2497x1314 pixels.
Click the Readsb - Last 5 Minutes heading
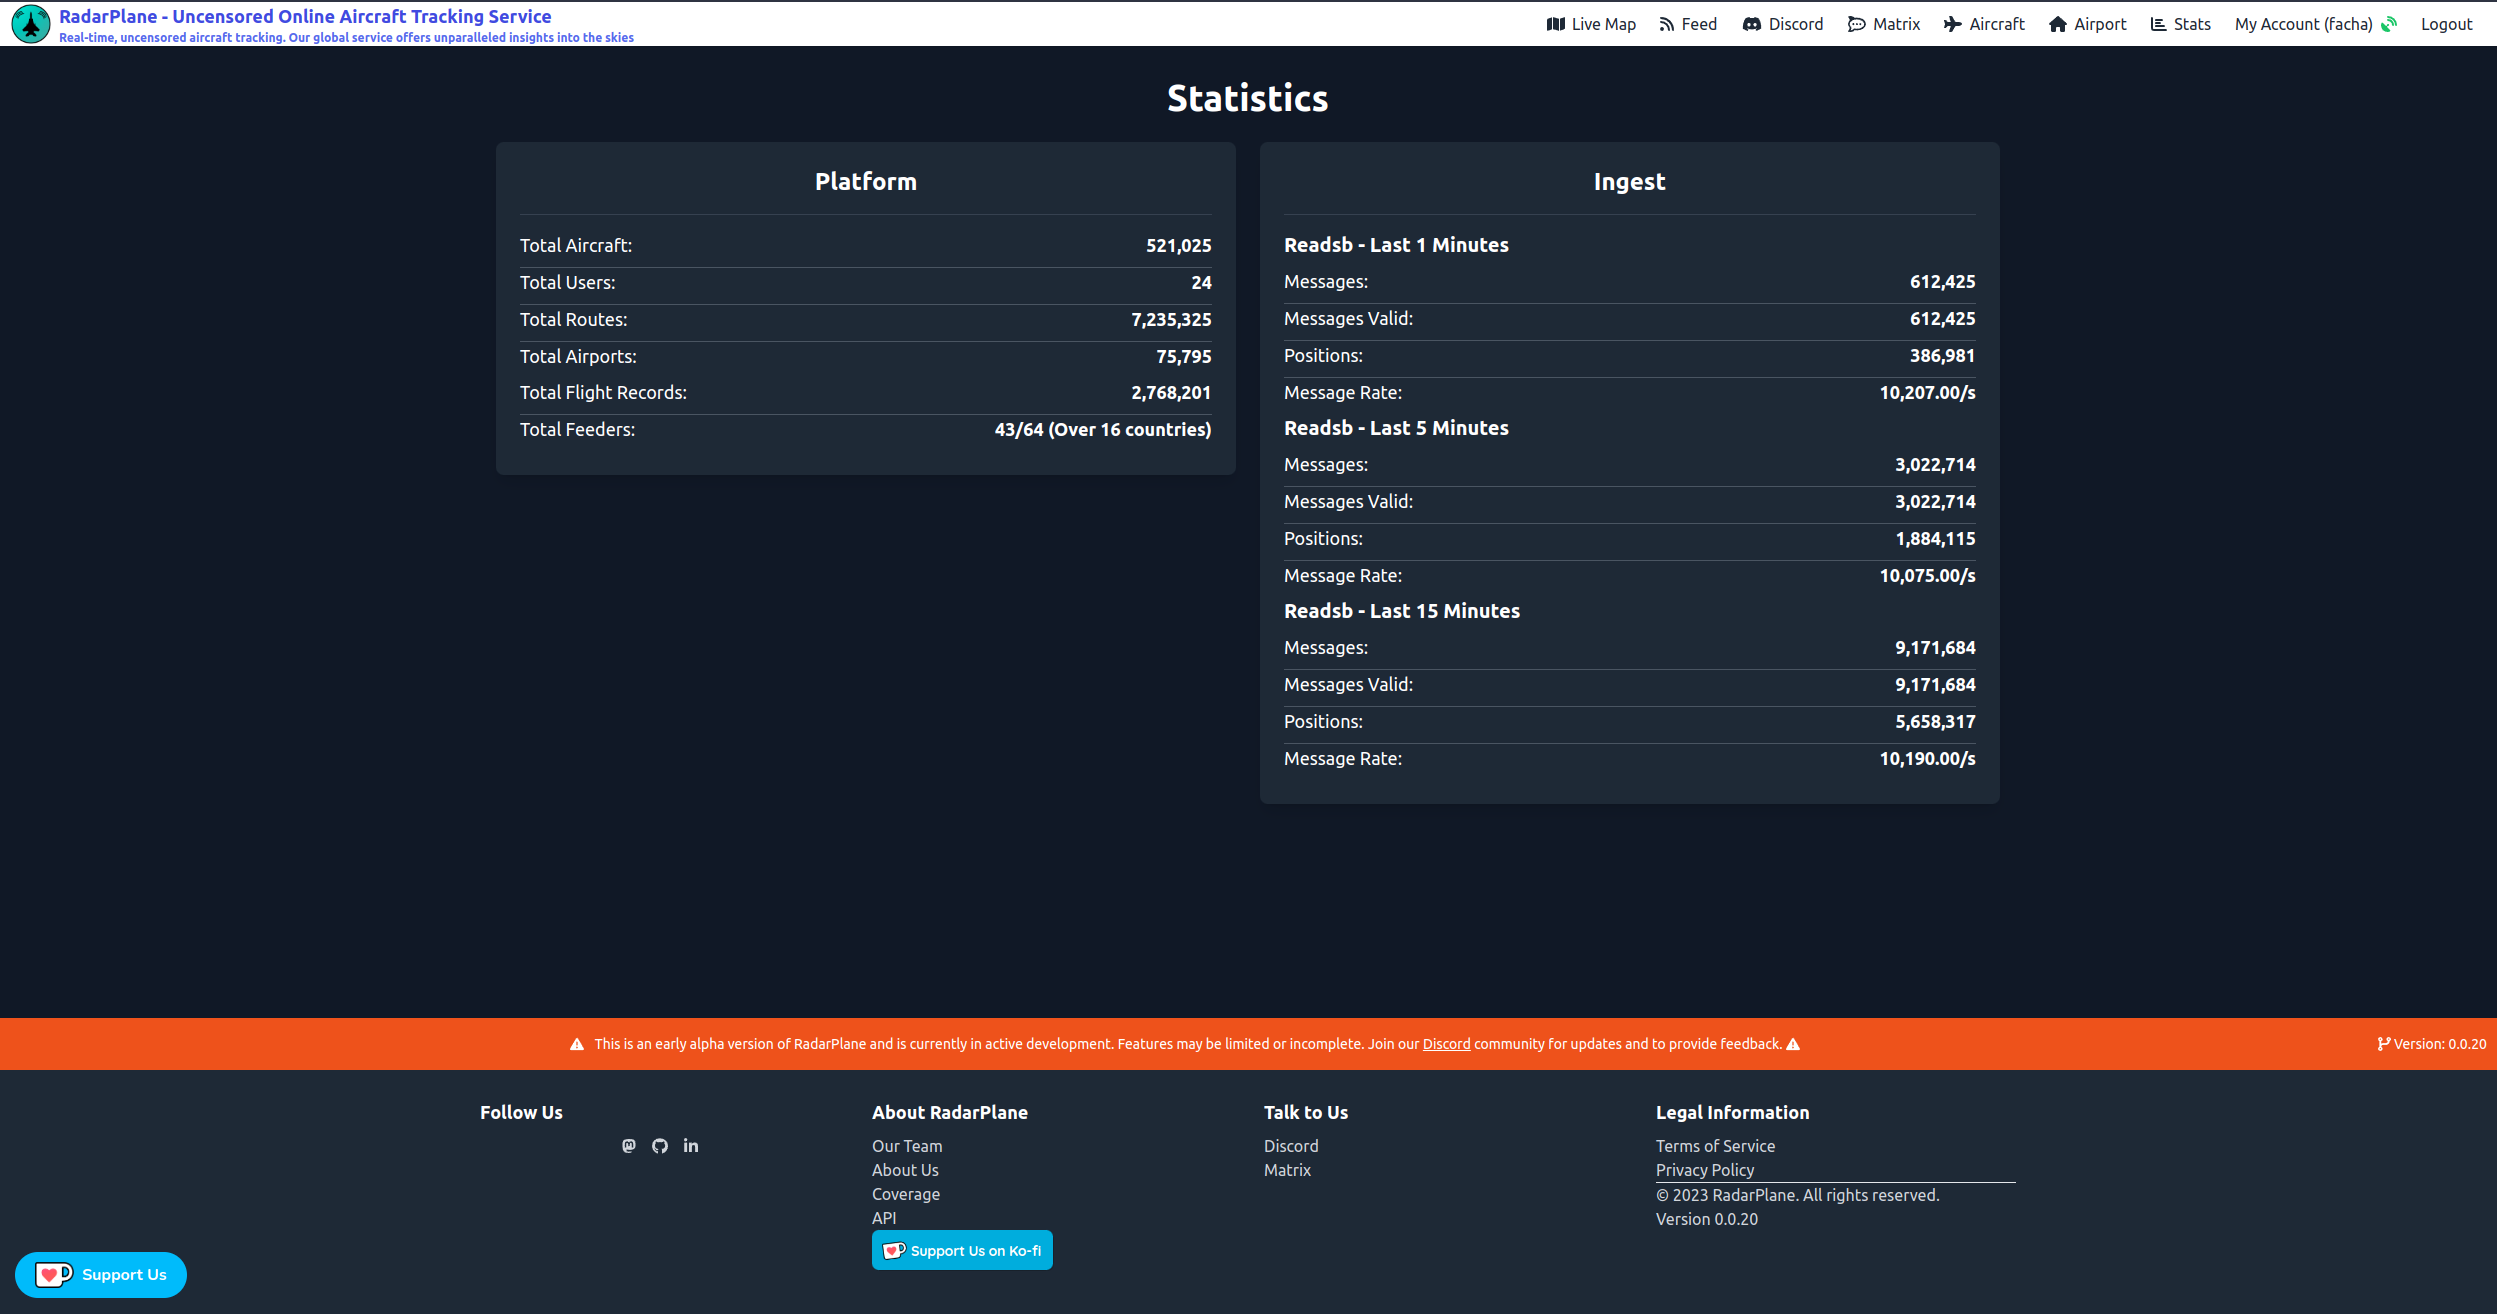click(1396, 428)
